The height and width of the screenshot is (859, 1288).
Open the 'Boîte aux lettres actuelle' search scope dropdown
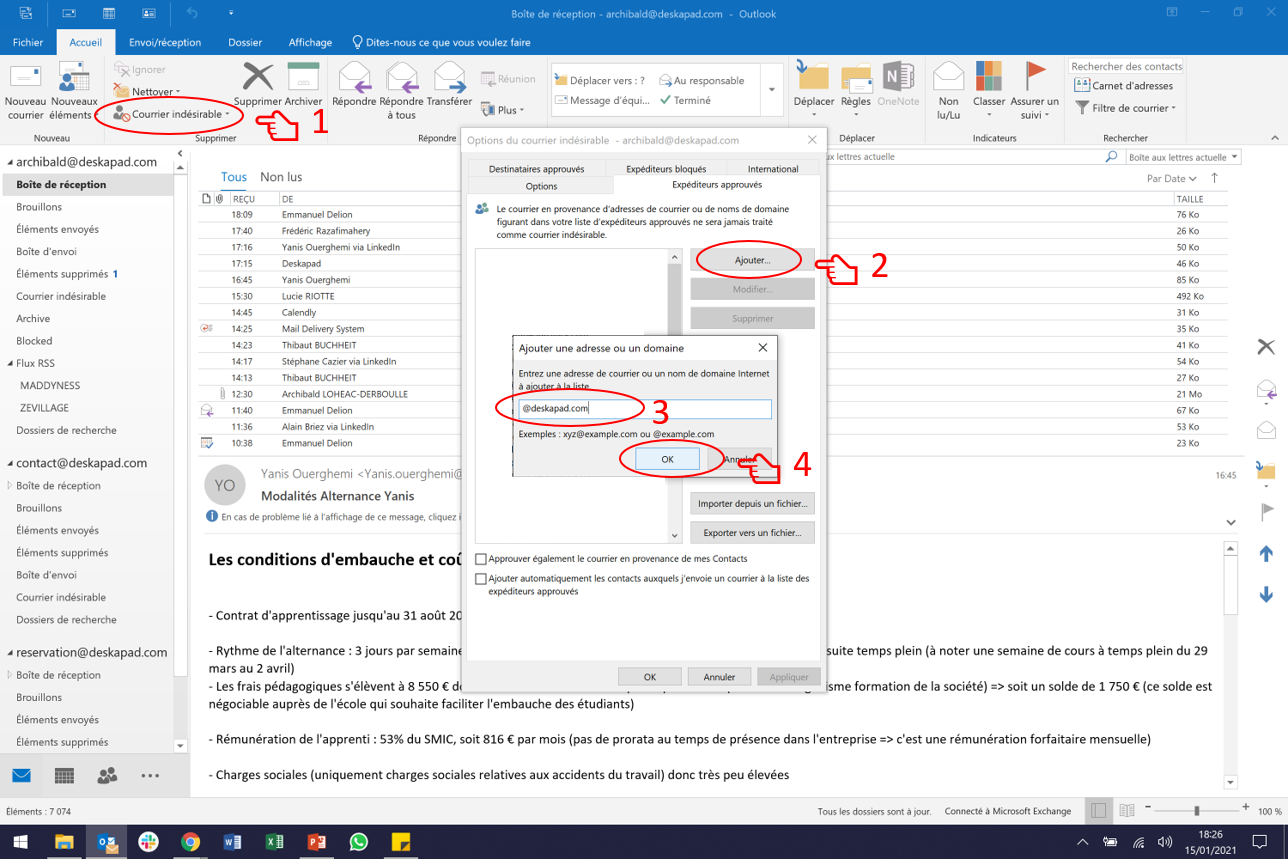[x=1183, y=157]
